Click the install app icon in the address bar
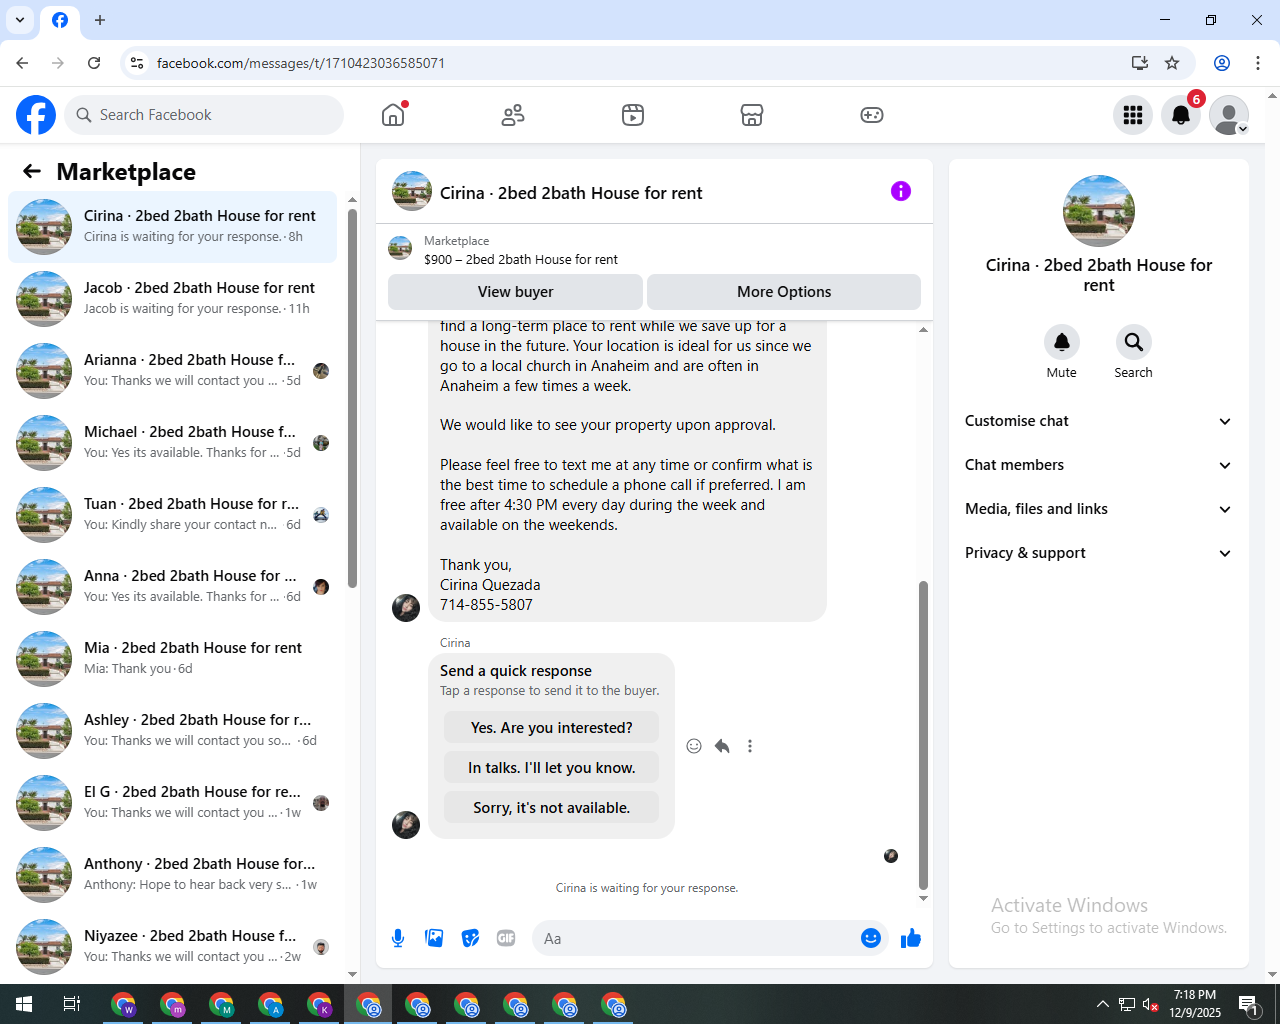This screenshot has width=1280, height=1024. click(x=1139, y=63)
